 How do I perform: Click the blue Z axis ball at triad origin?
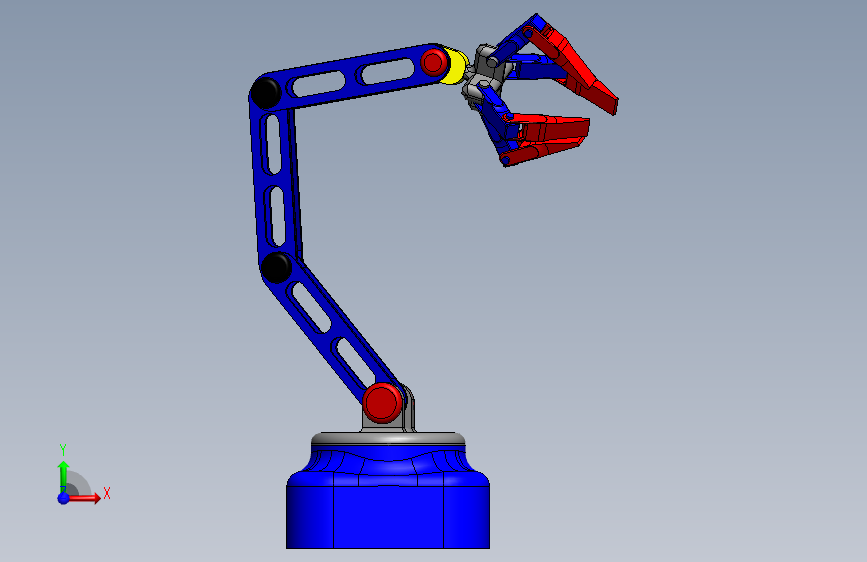point(64,498)
